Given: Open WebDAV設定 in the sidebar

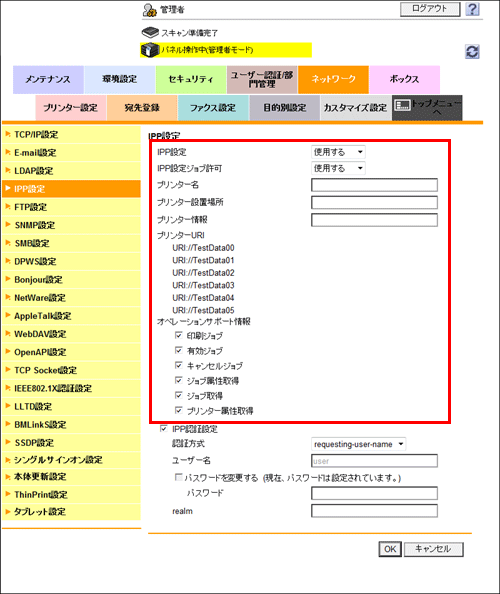Looking at the screenshot, I should coord(71,334).
